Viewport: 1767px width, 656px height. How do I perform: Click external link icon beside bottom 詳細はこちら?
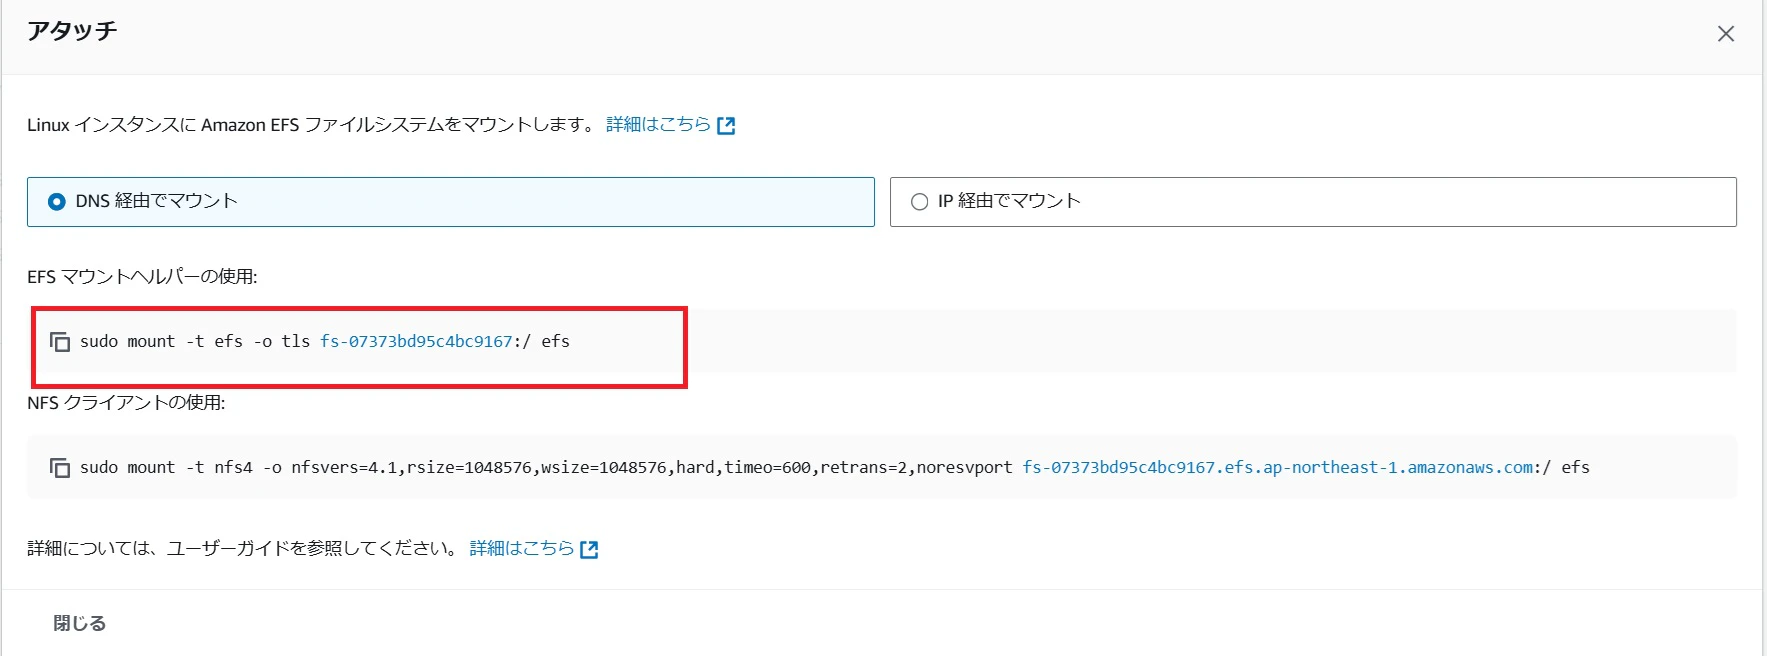[590, 549]
